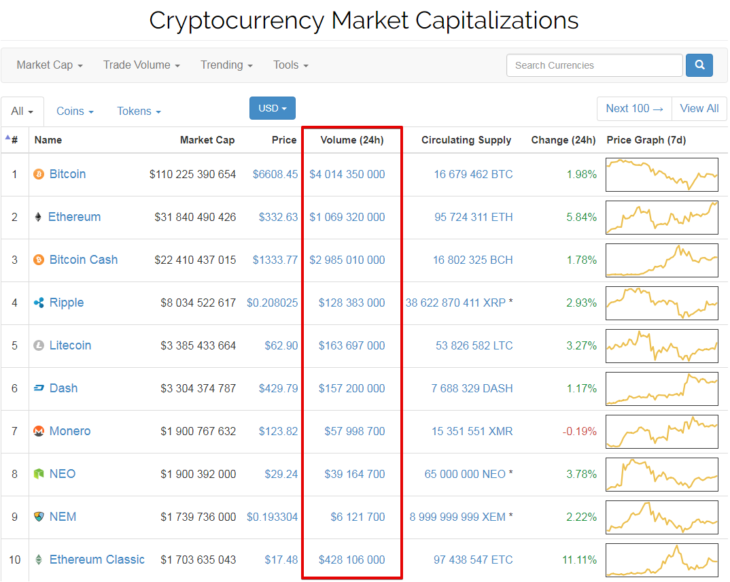Open Ethereum Classic 7-day price graph

click(662, 560)
